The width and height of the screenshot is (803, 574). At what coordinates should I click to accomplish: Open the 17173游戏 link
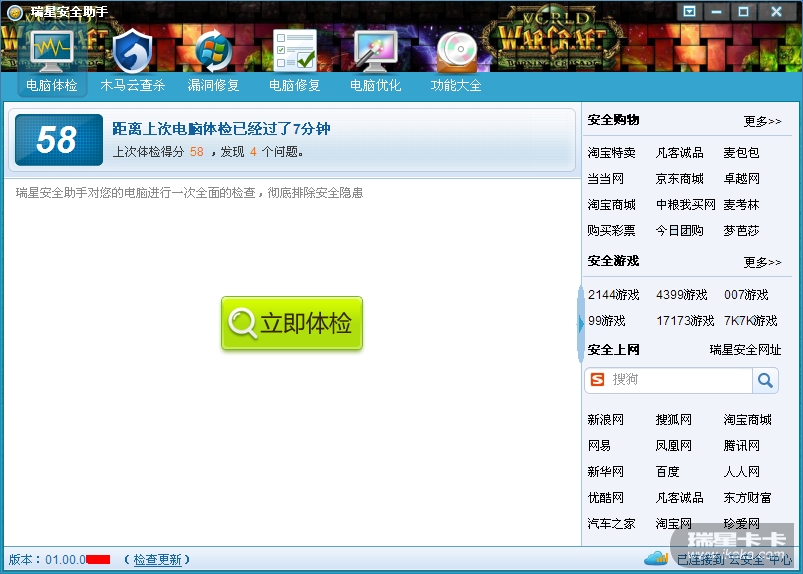click(685, 321)
